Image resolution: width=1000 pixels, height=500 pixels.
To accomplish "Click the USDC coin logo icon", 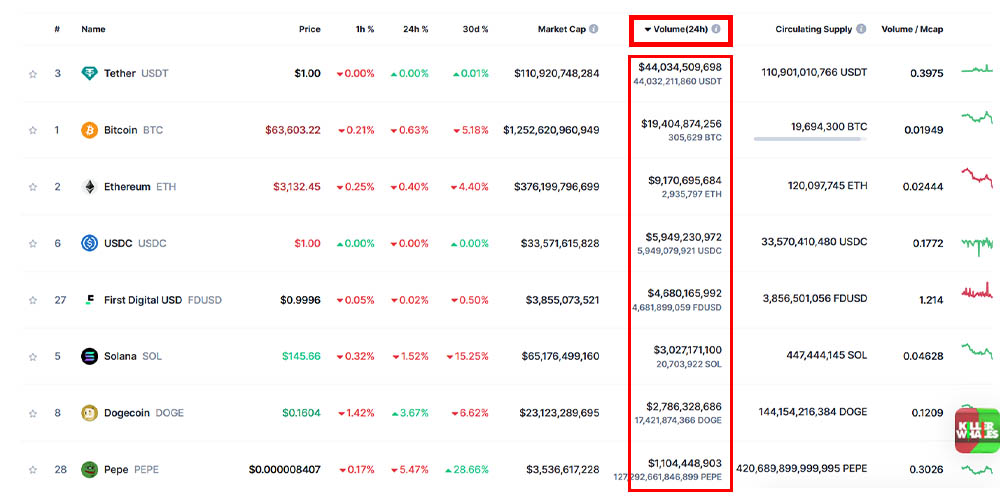I will click(x=90, y=243).
